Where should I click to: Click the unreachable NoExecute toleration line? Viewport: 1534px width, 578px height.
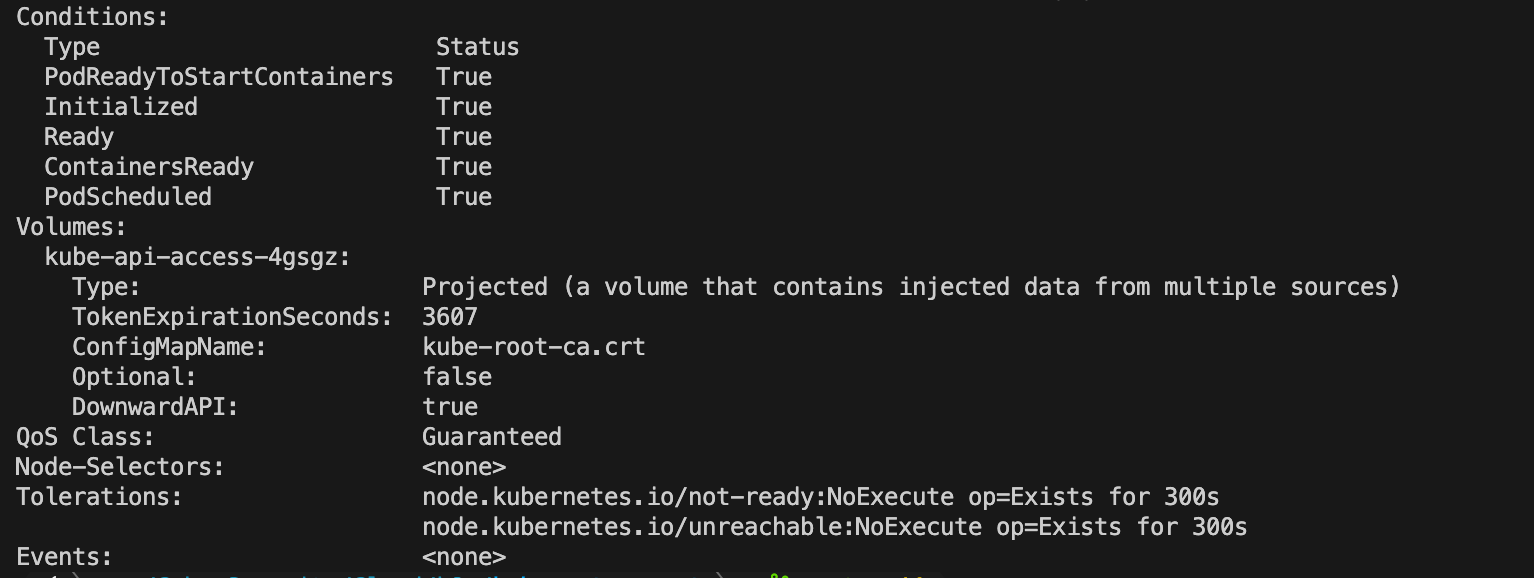(x=834, y=527)
